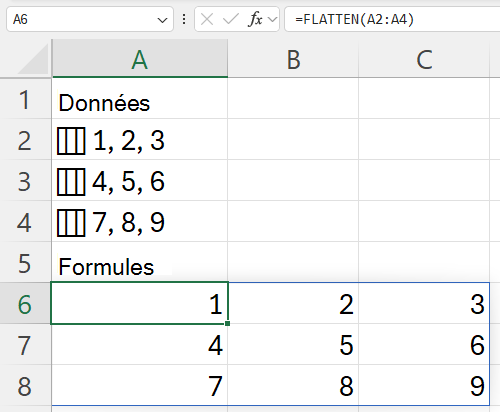Click cell containing 'Données'
This screenshot has height=412, width=500.
[x=140, y=99]
